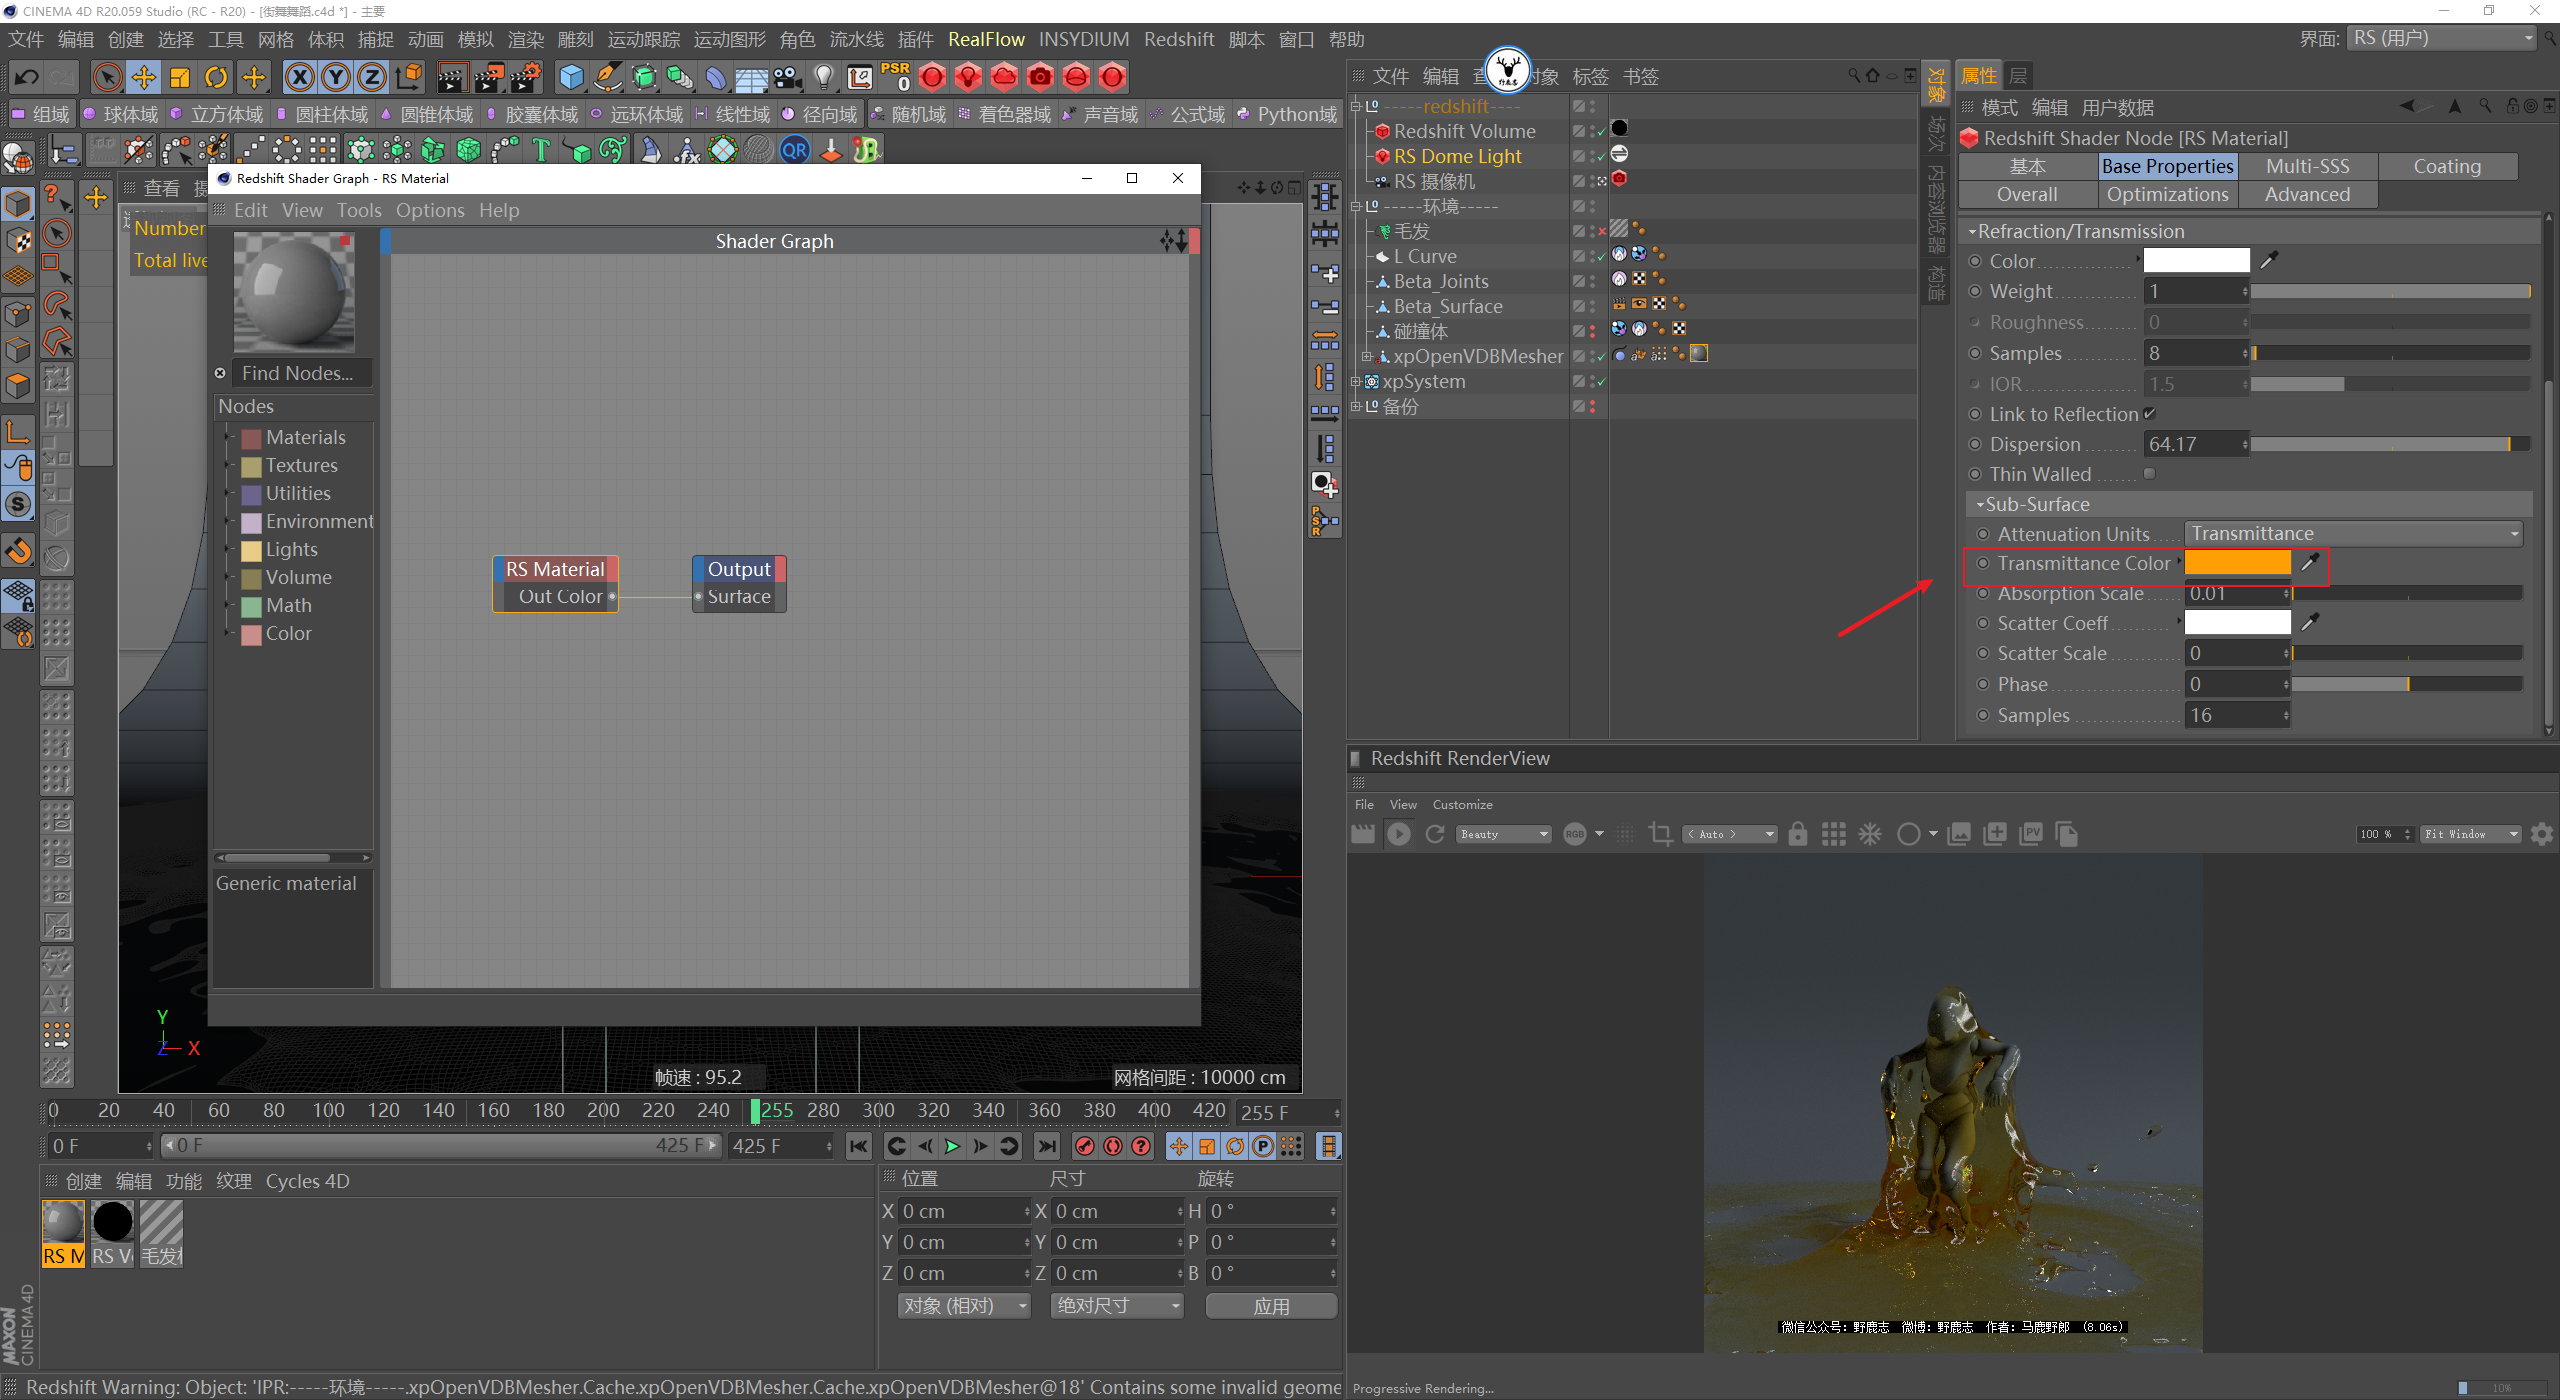Toggle the Link to Reflection checkbox
Viewport: 2560px width, 1400px height.
tap(2149, 413)
